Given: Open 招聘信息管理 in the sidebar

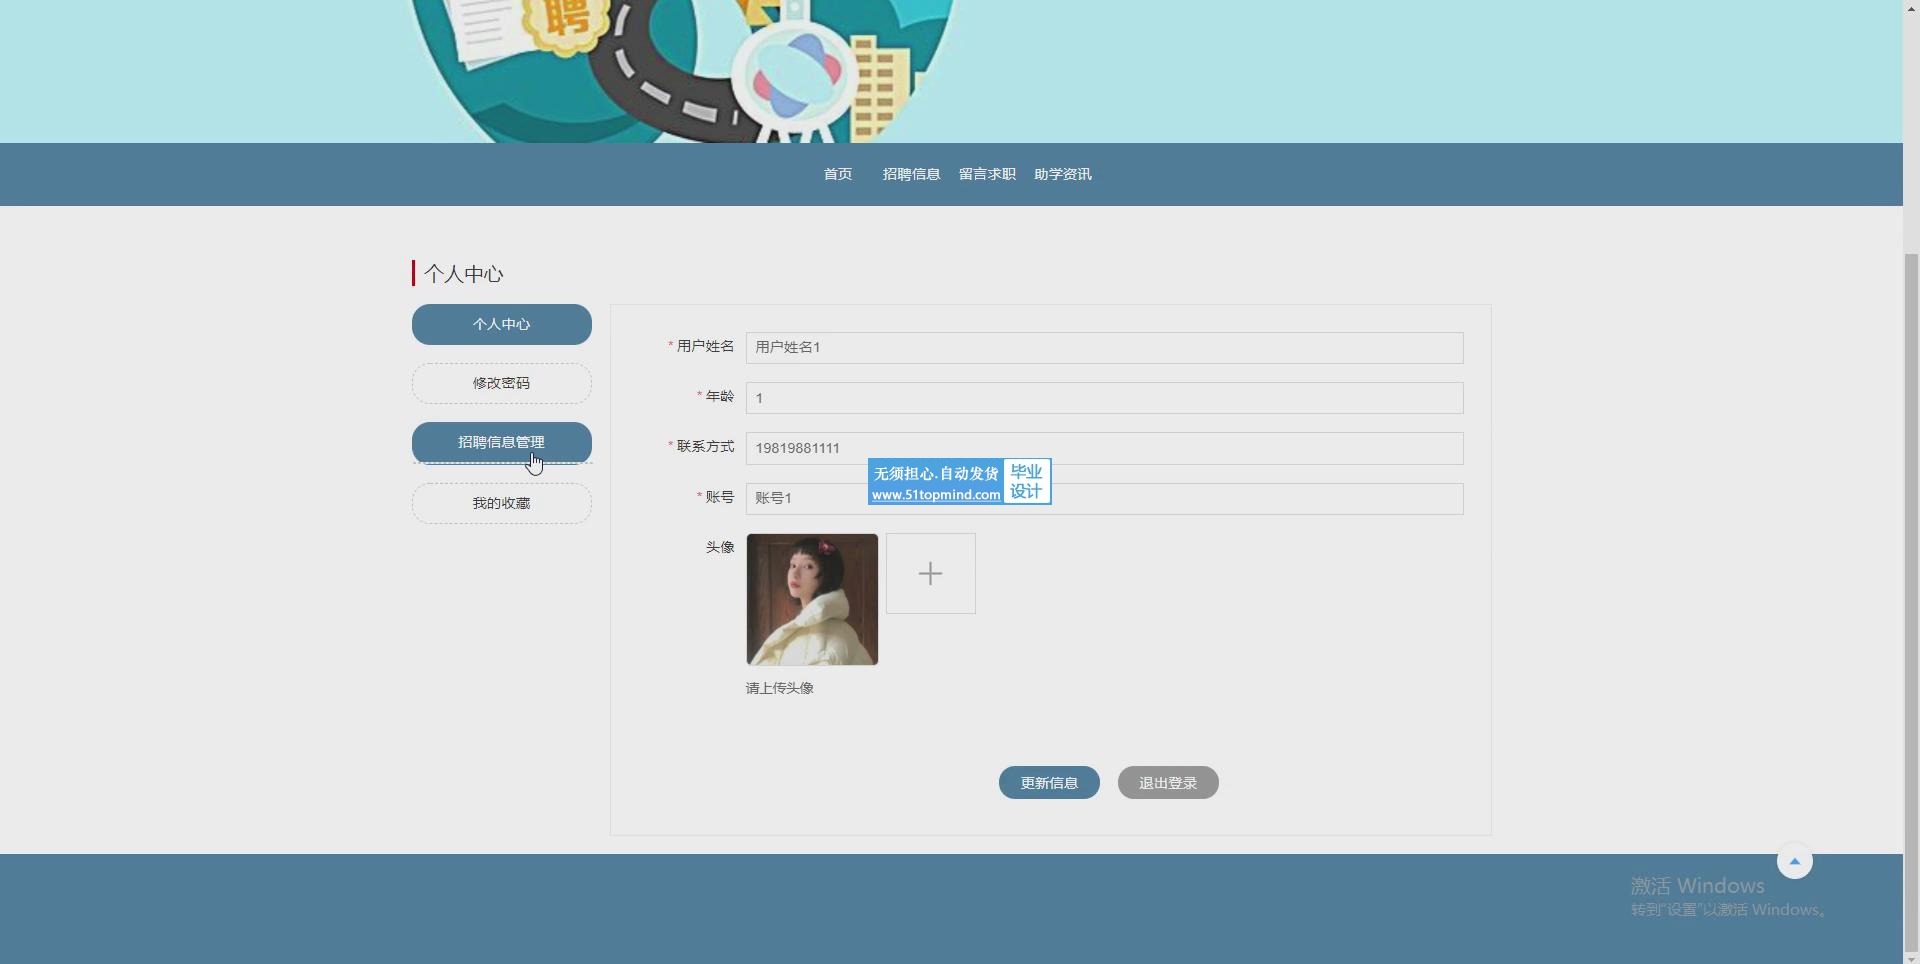Looking at the screenshot, I should coord(501,442).
